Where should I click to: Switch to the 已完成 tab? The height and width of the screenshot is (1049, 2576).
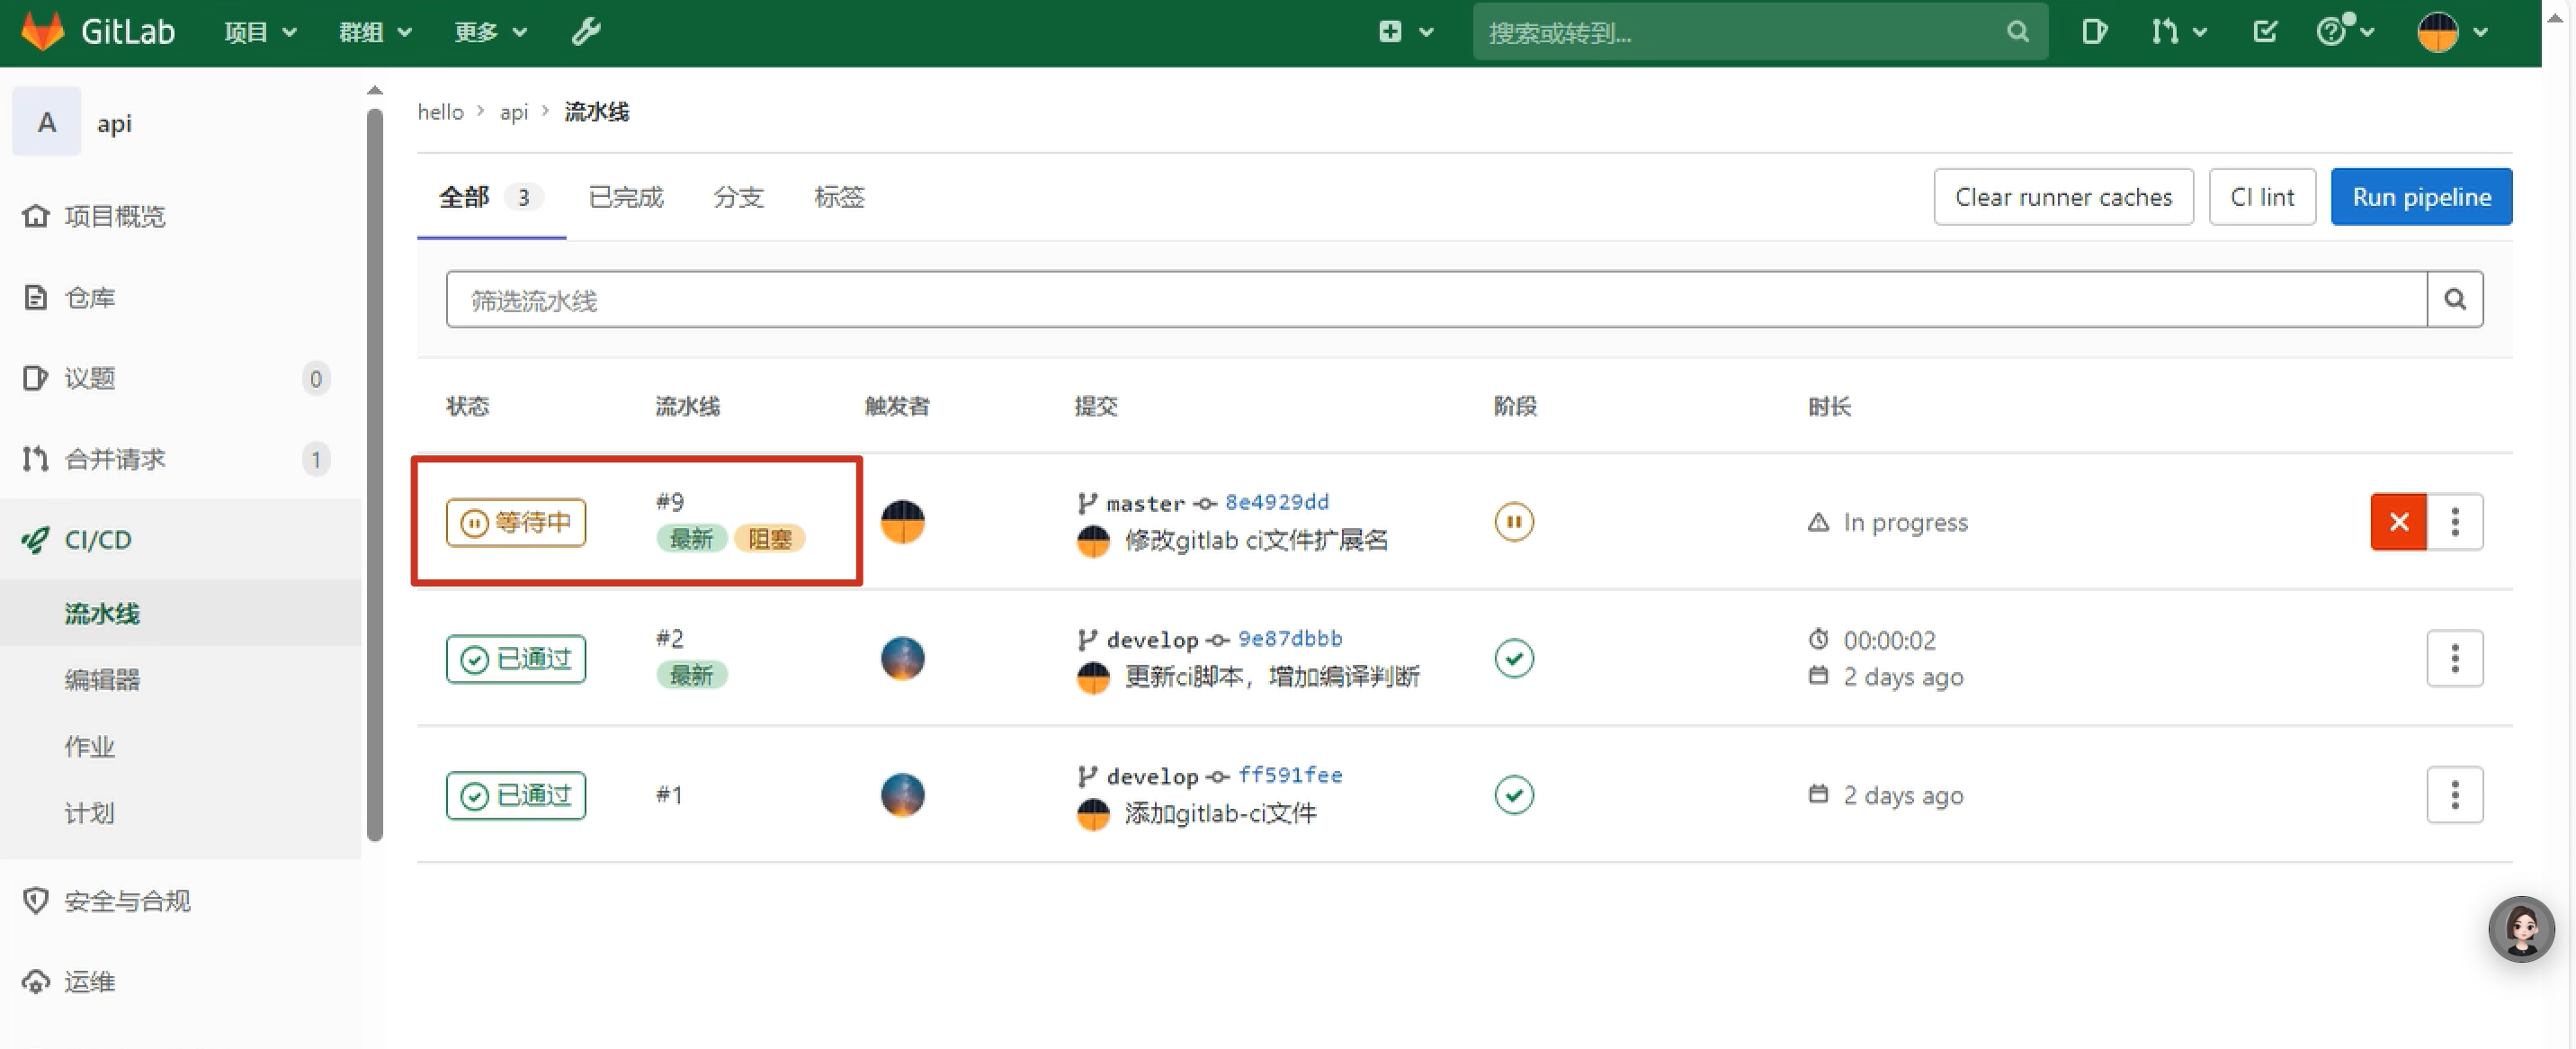coord(626,197)
